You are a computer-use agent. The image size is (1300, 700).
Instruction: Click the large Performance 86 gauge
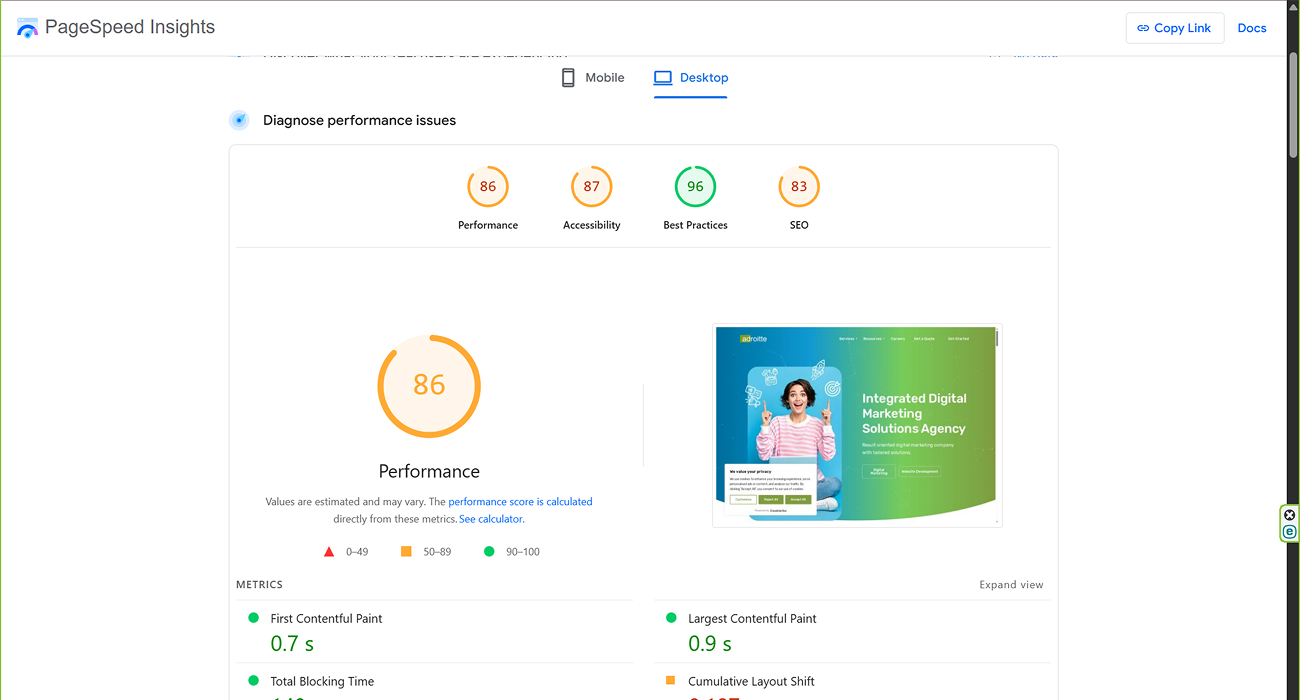429,386
